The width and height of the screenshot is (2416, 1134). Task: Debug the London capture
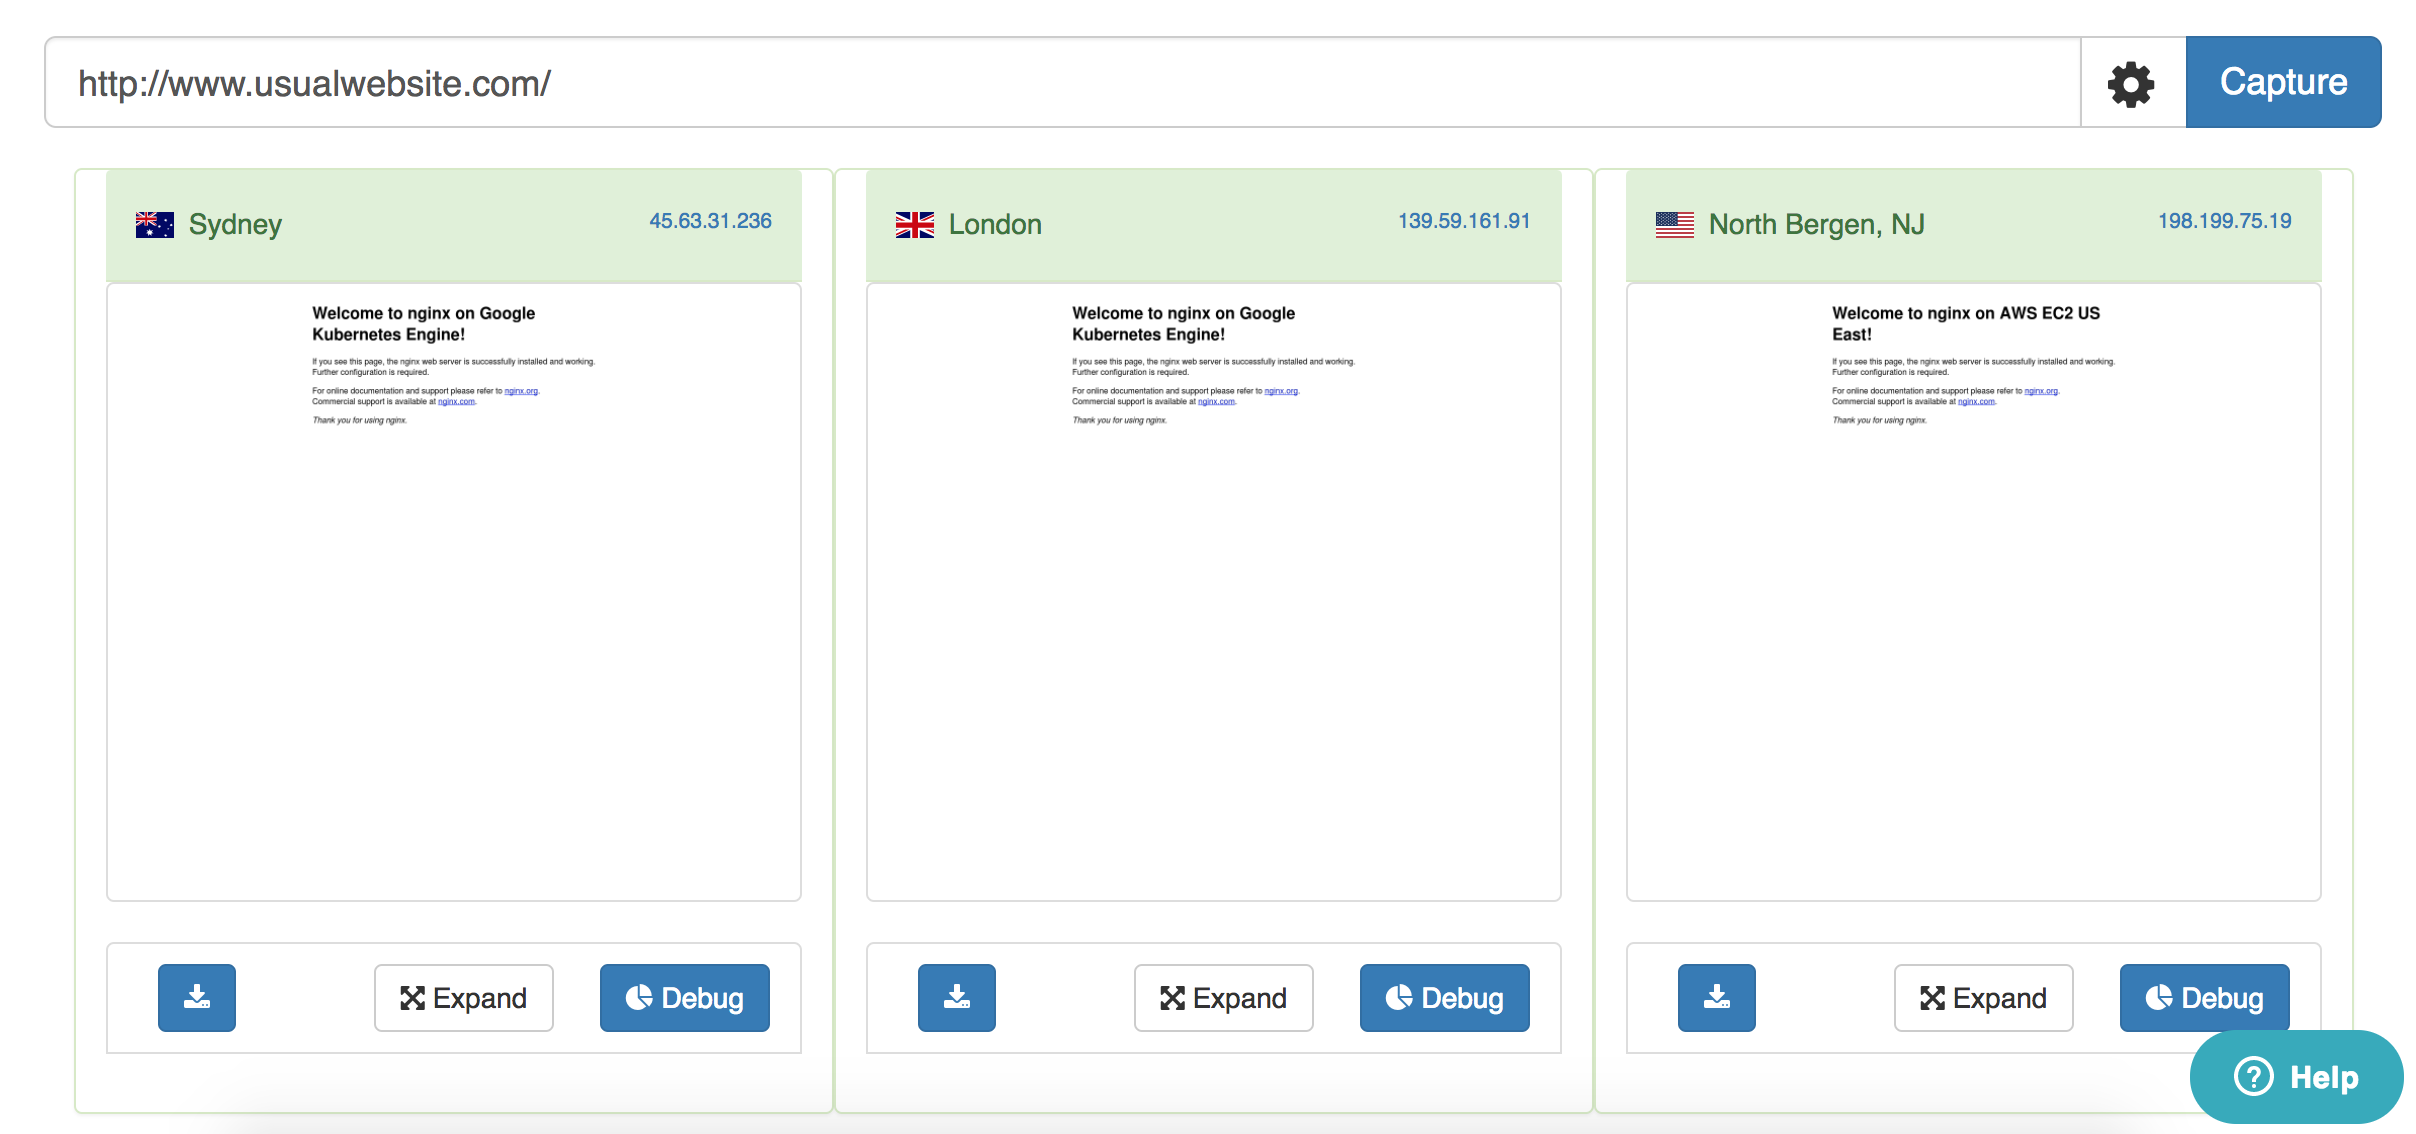pyautogui.click(x=1445, y=997)
